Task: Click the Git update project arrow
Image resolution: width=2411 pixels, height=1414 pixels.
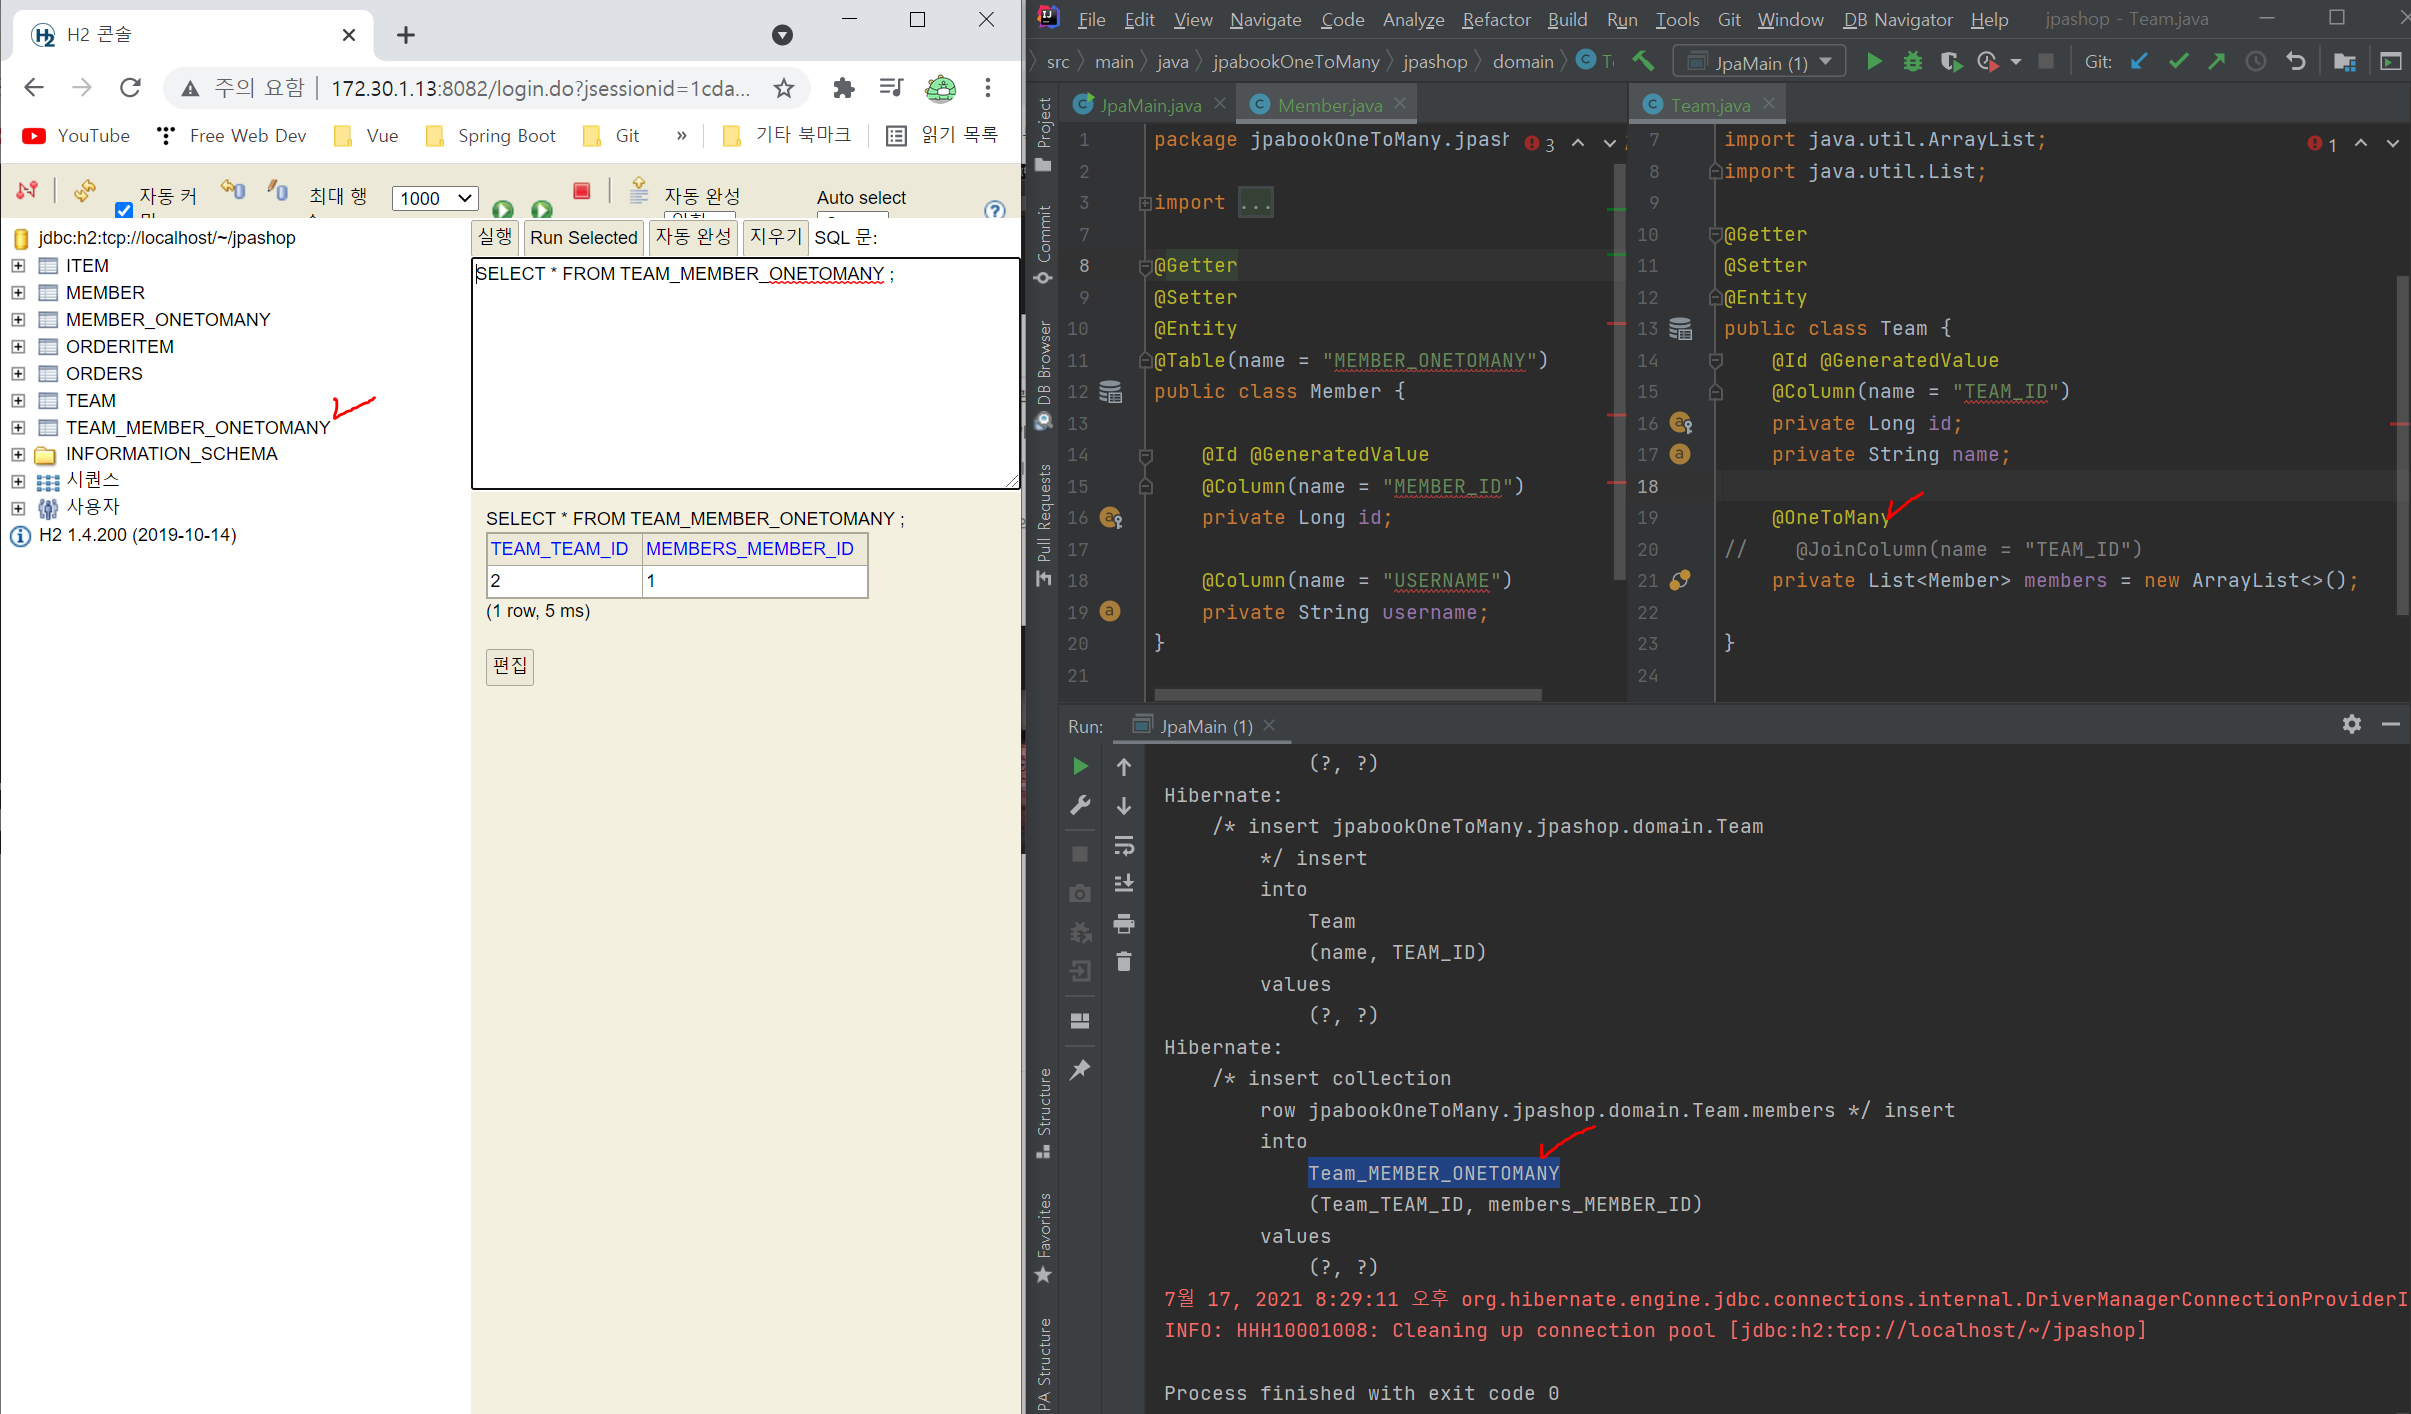Action: tap(2139, 62)
